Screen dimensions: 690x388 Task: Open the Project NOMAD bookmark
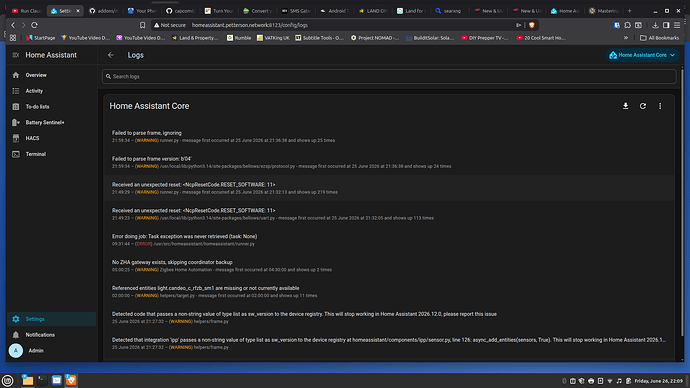pos(375,38)
